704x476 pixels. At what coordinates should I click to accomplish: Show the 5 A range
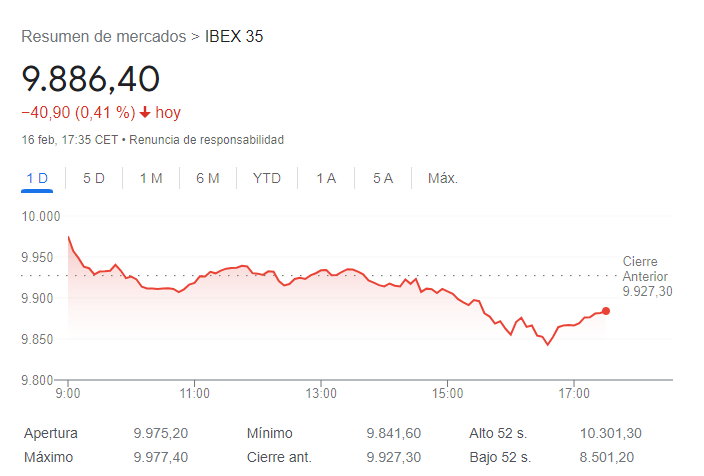click(x=383, y=178)
